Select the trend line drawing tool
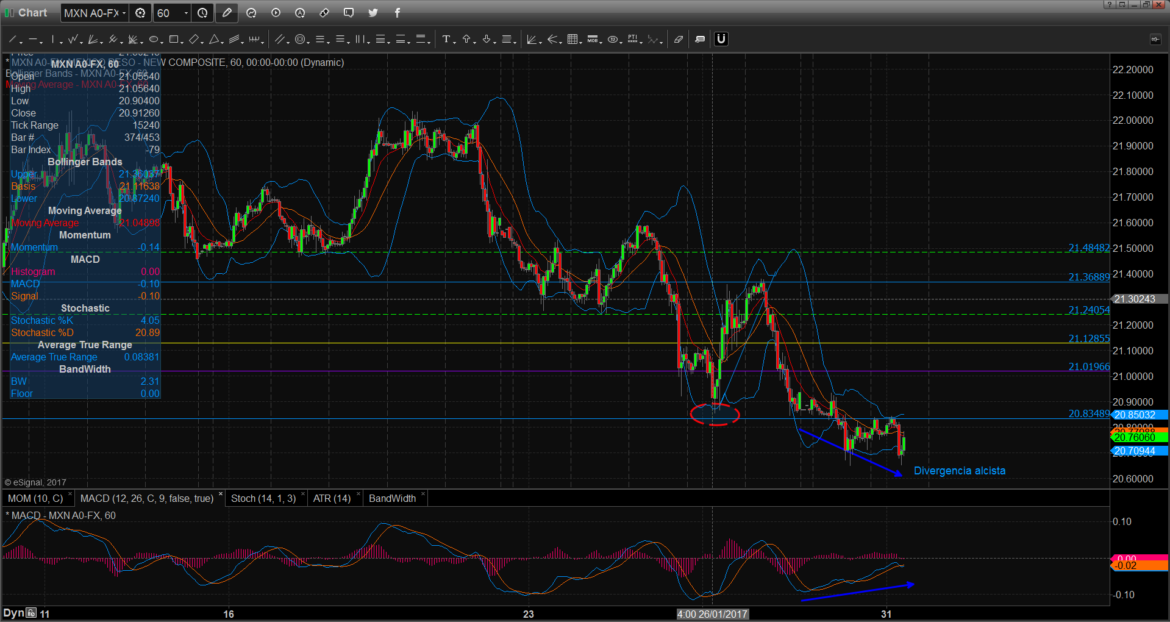The image size is (1170, 622). pos(13,40)
